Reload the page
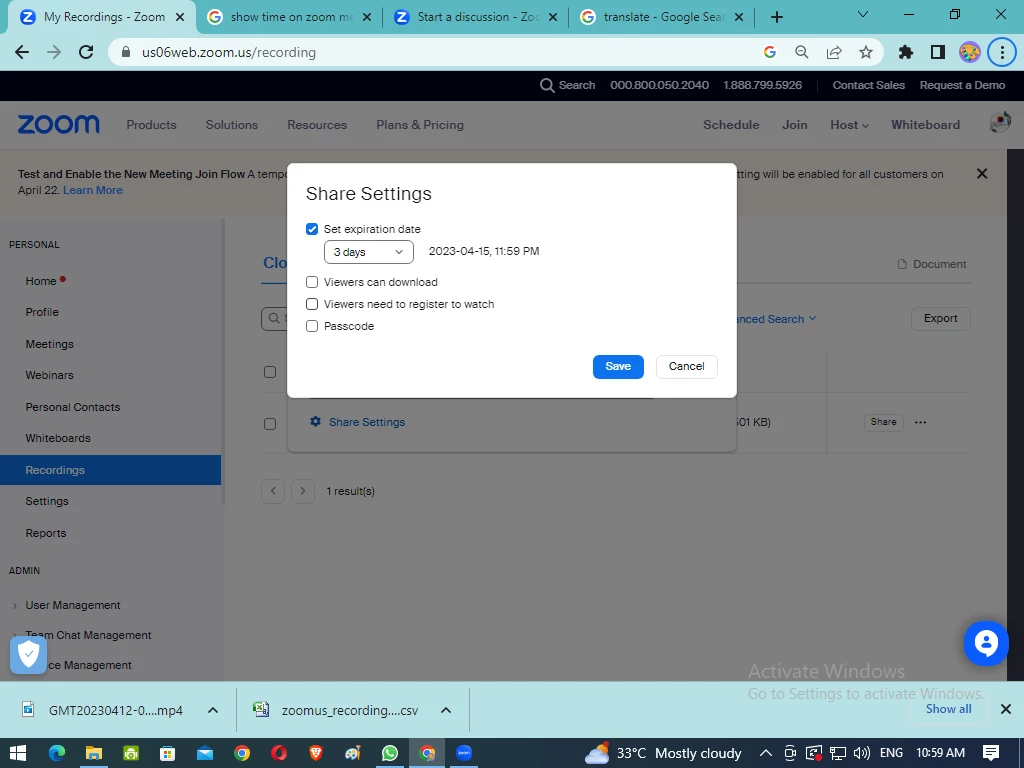This screenshot has width=1024, height=768. [x=86, y=52]
